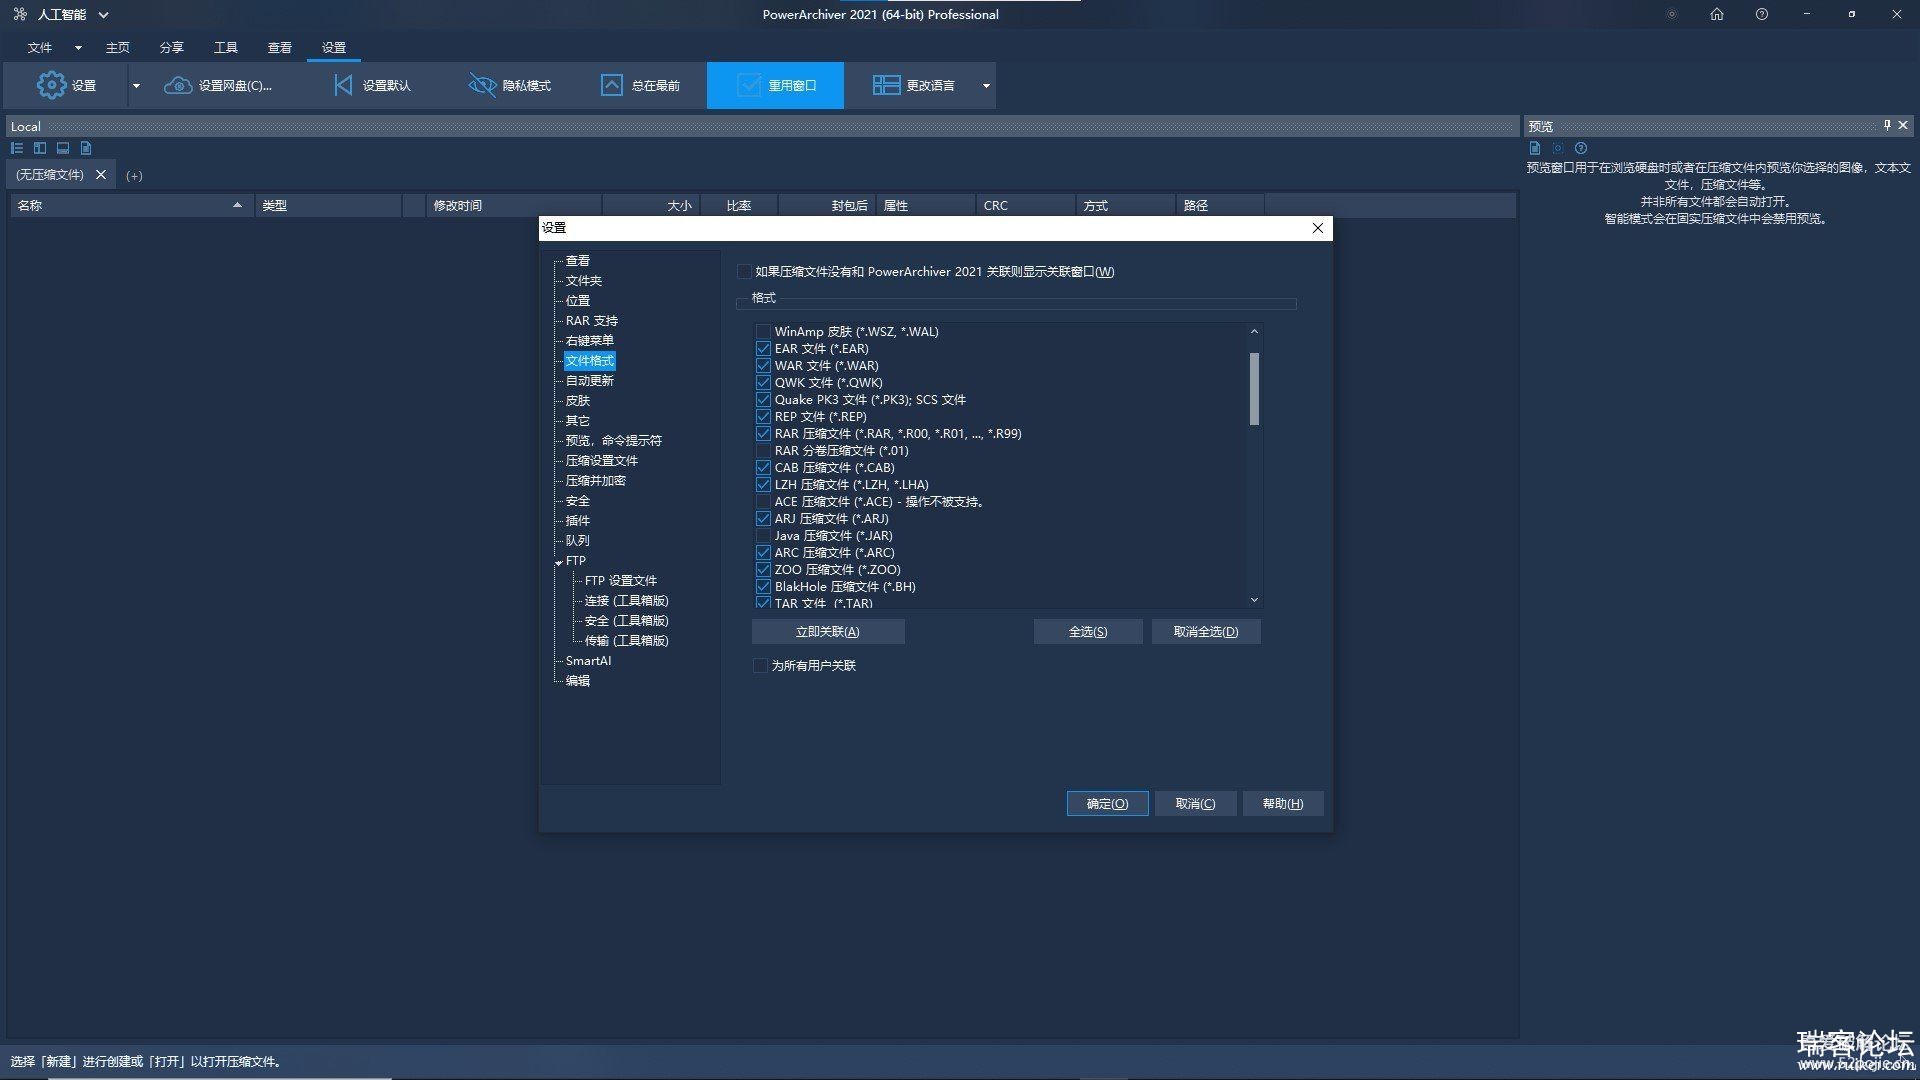Uncheck RAR 压缩文件 (*.RAR) checkbox
The height and width of the screenshot is (1080, 1920).
763,434
